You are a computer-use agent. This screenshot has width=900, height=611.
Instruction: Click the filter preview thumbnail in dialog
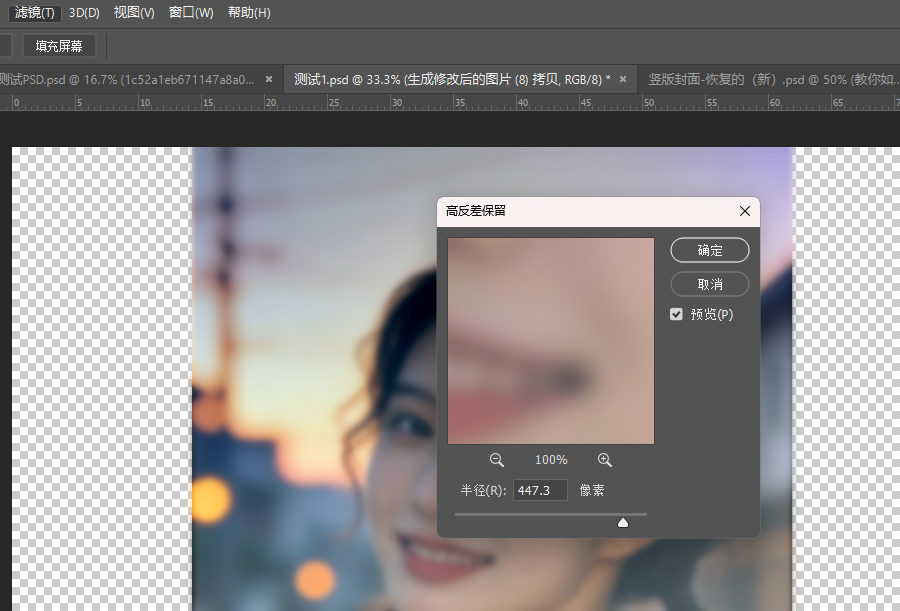[550, 340]
